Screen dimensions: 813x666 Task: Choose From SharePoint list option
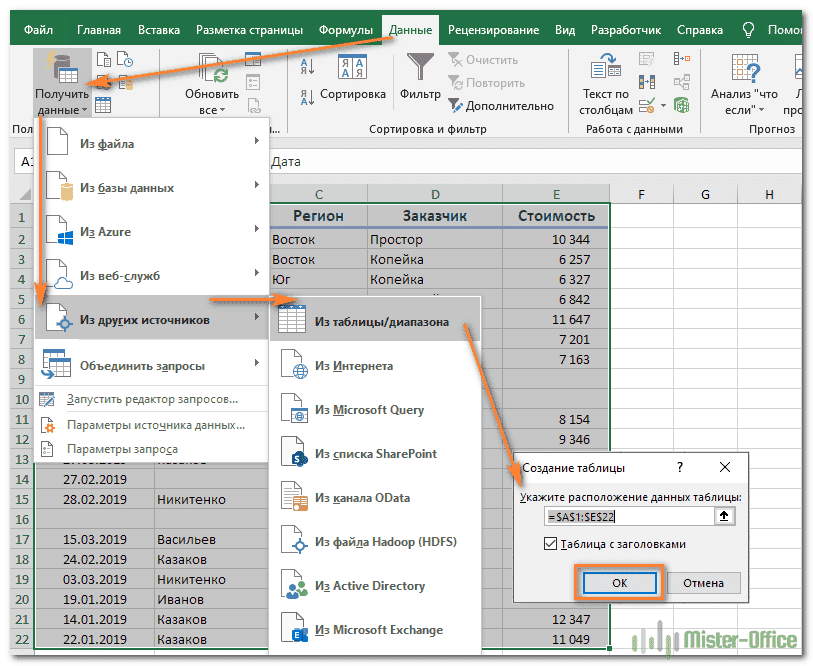click(x=375, y=454)
